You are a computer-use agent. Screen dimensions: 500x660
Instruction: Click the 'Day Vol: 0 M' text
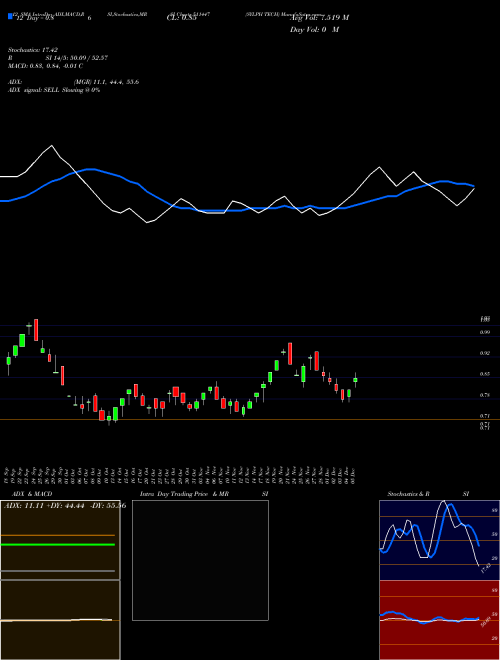coord(314,30)
